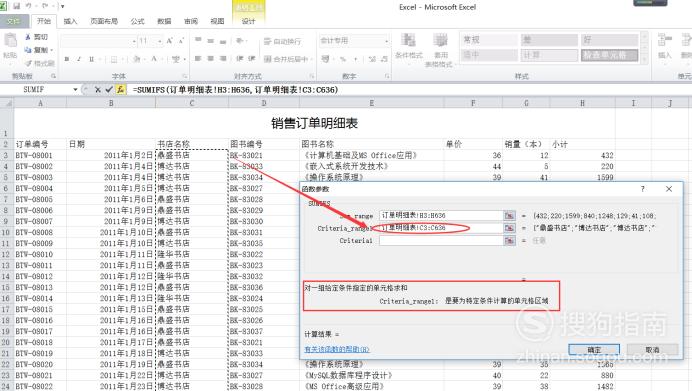Align cell text to the bottom
Image resolution: width=692 pixels, height=391 pixels.
click(x=223, y=41)
